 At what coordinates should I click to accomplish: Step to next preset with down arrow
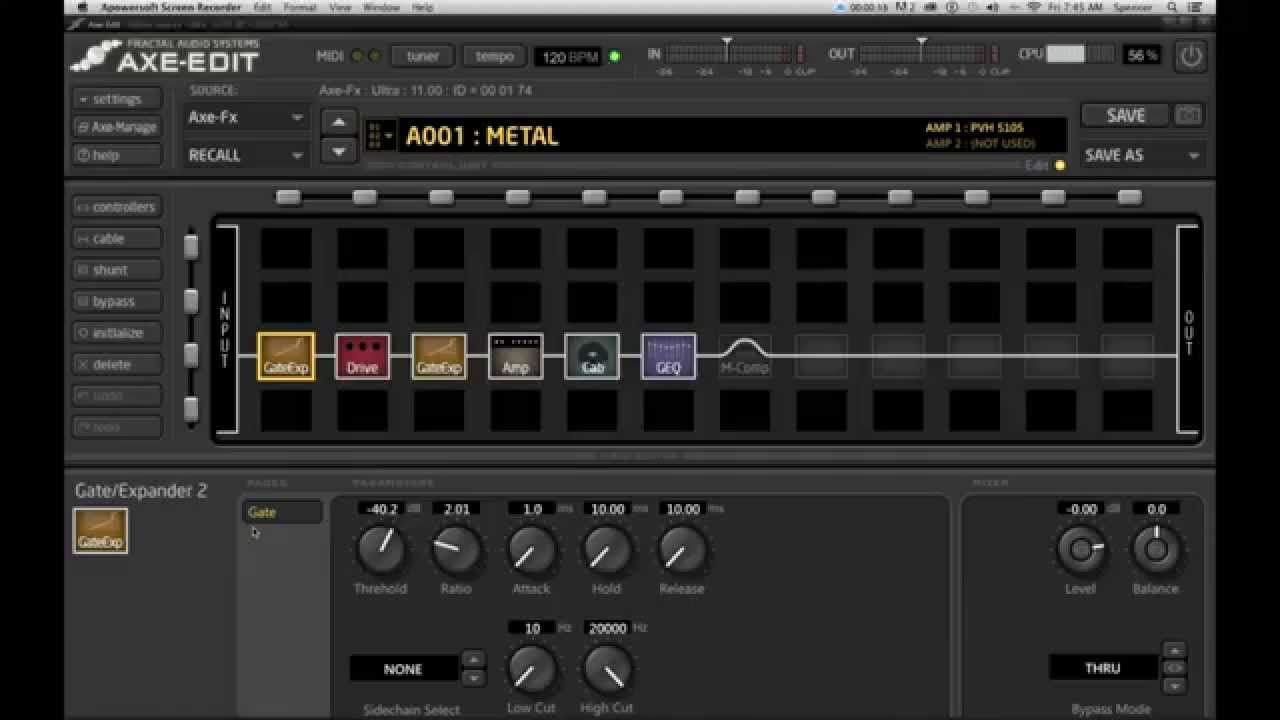339,151
